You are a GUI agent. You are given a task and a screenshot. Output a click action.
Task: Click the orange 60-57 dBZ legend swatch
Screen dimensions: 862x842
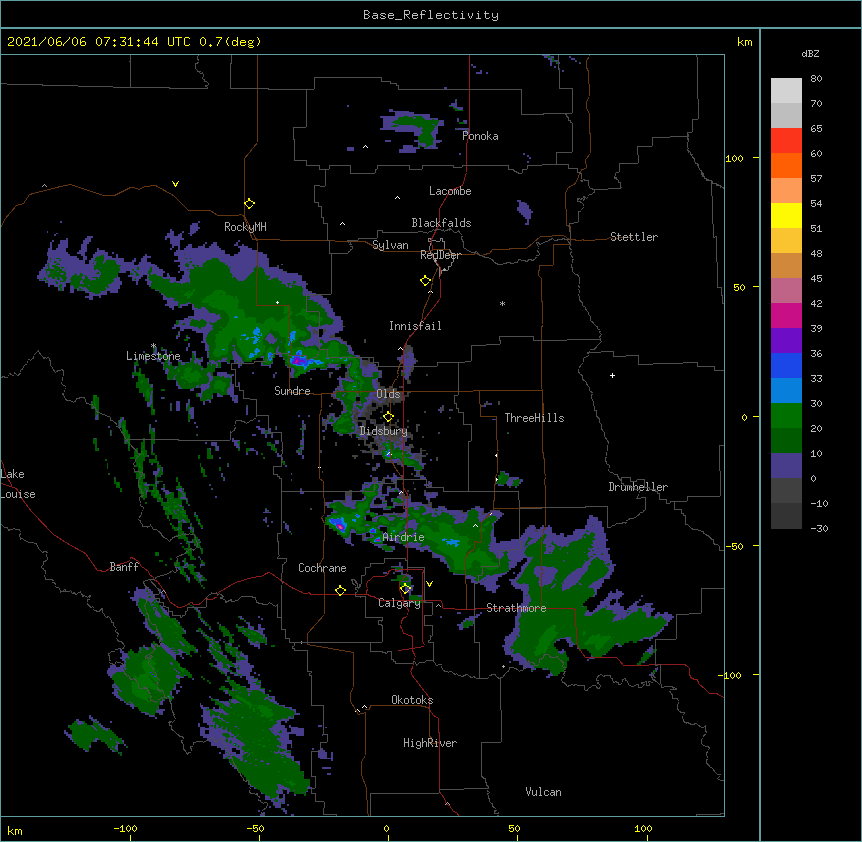[786, 165]
